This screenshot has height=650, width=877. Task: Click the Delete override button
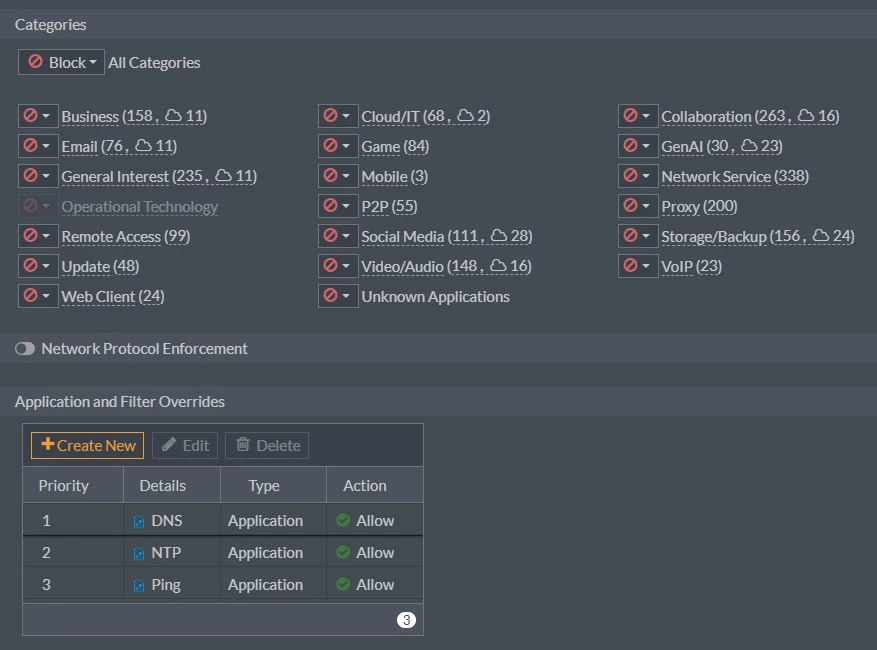click(x=267, y=445)
